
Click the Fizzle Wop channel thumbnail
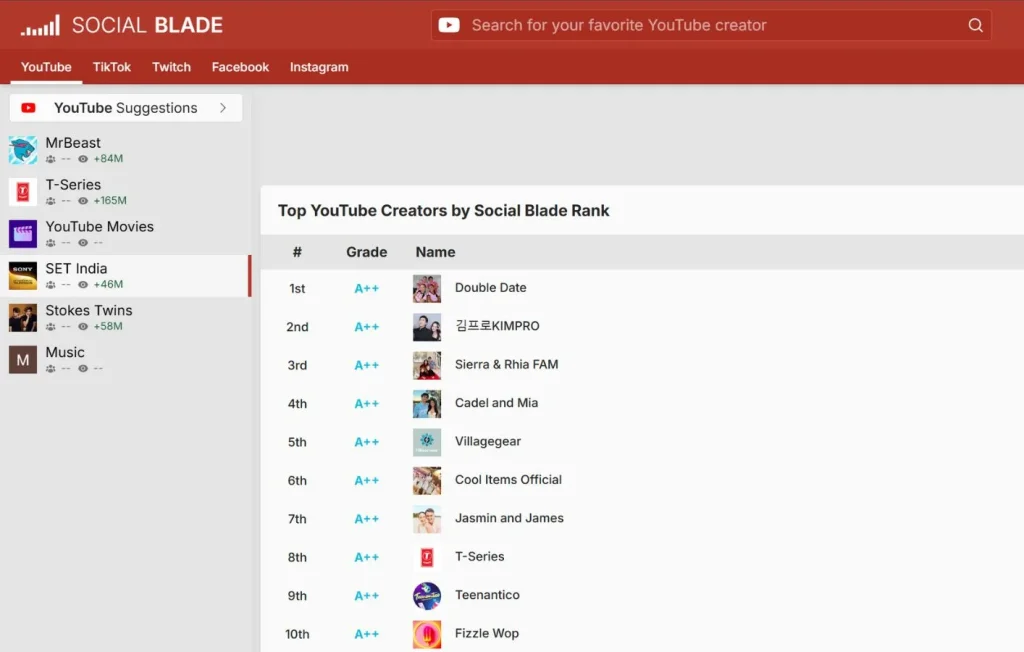(427, 634)
